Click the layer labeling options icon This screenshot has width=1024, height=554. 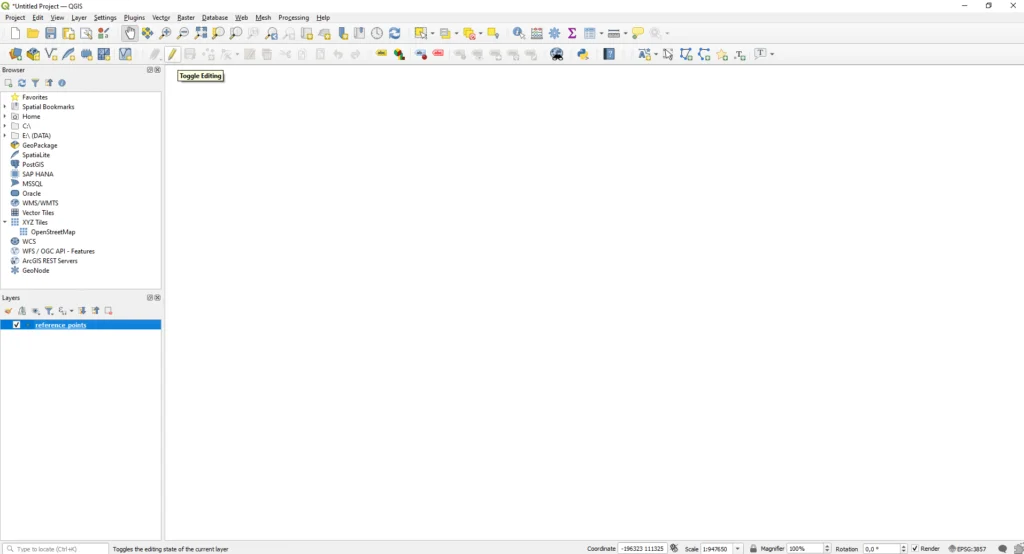(381, 54)
